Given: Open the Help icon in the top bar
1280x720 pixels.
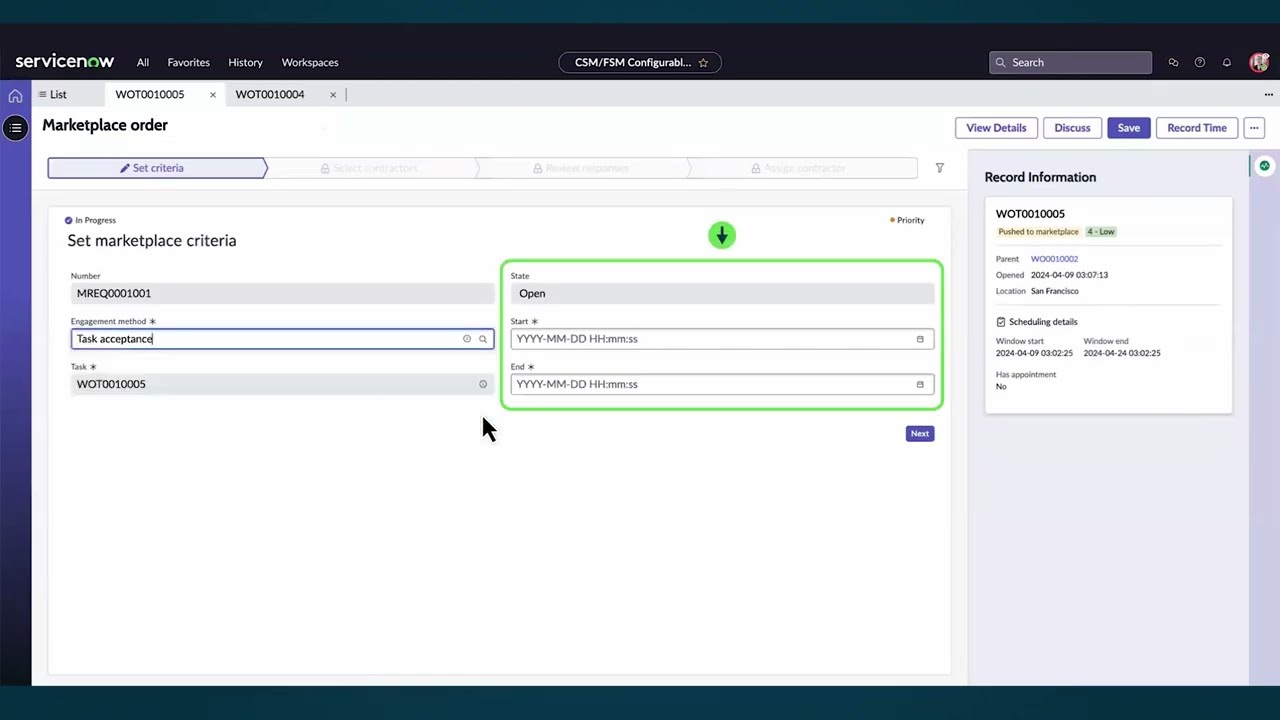Looking at the screenshot, I should [x=1200, y=62].
